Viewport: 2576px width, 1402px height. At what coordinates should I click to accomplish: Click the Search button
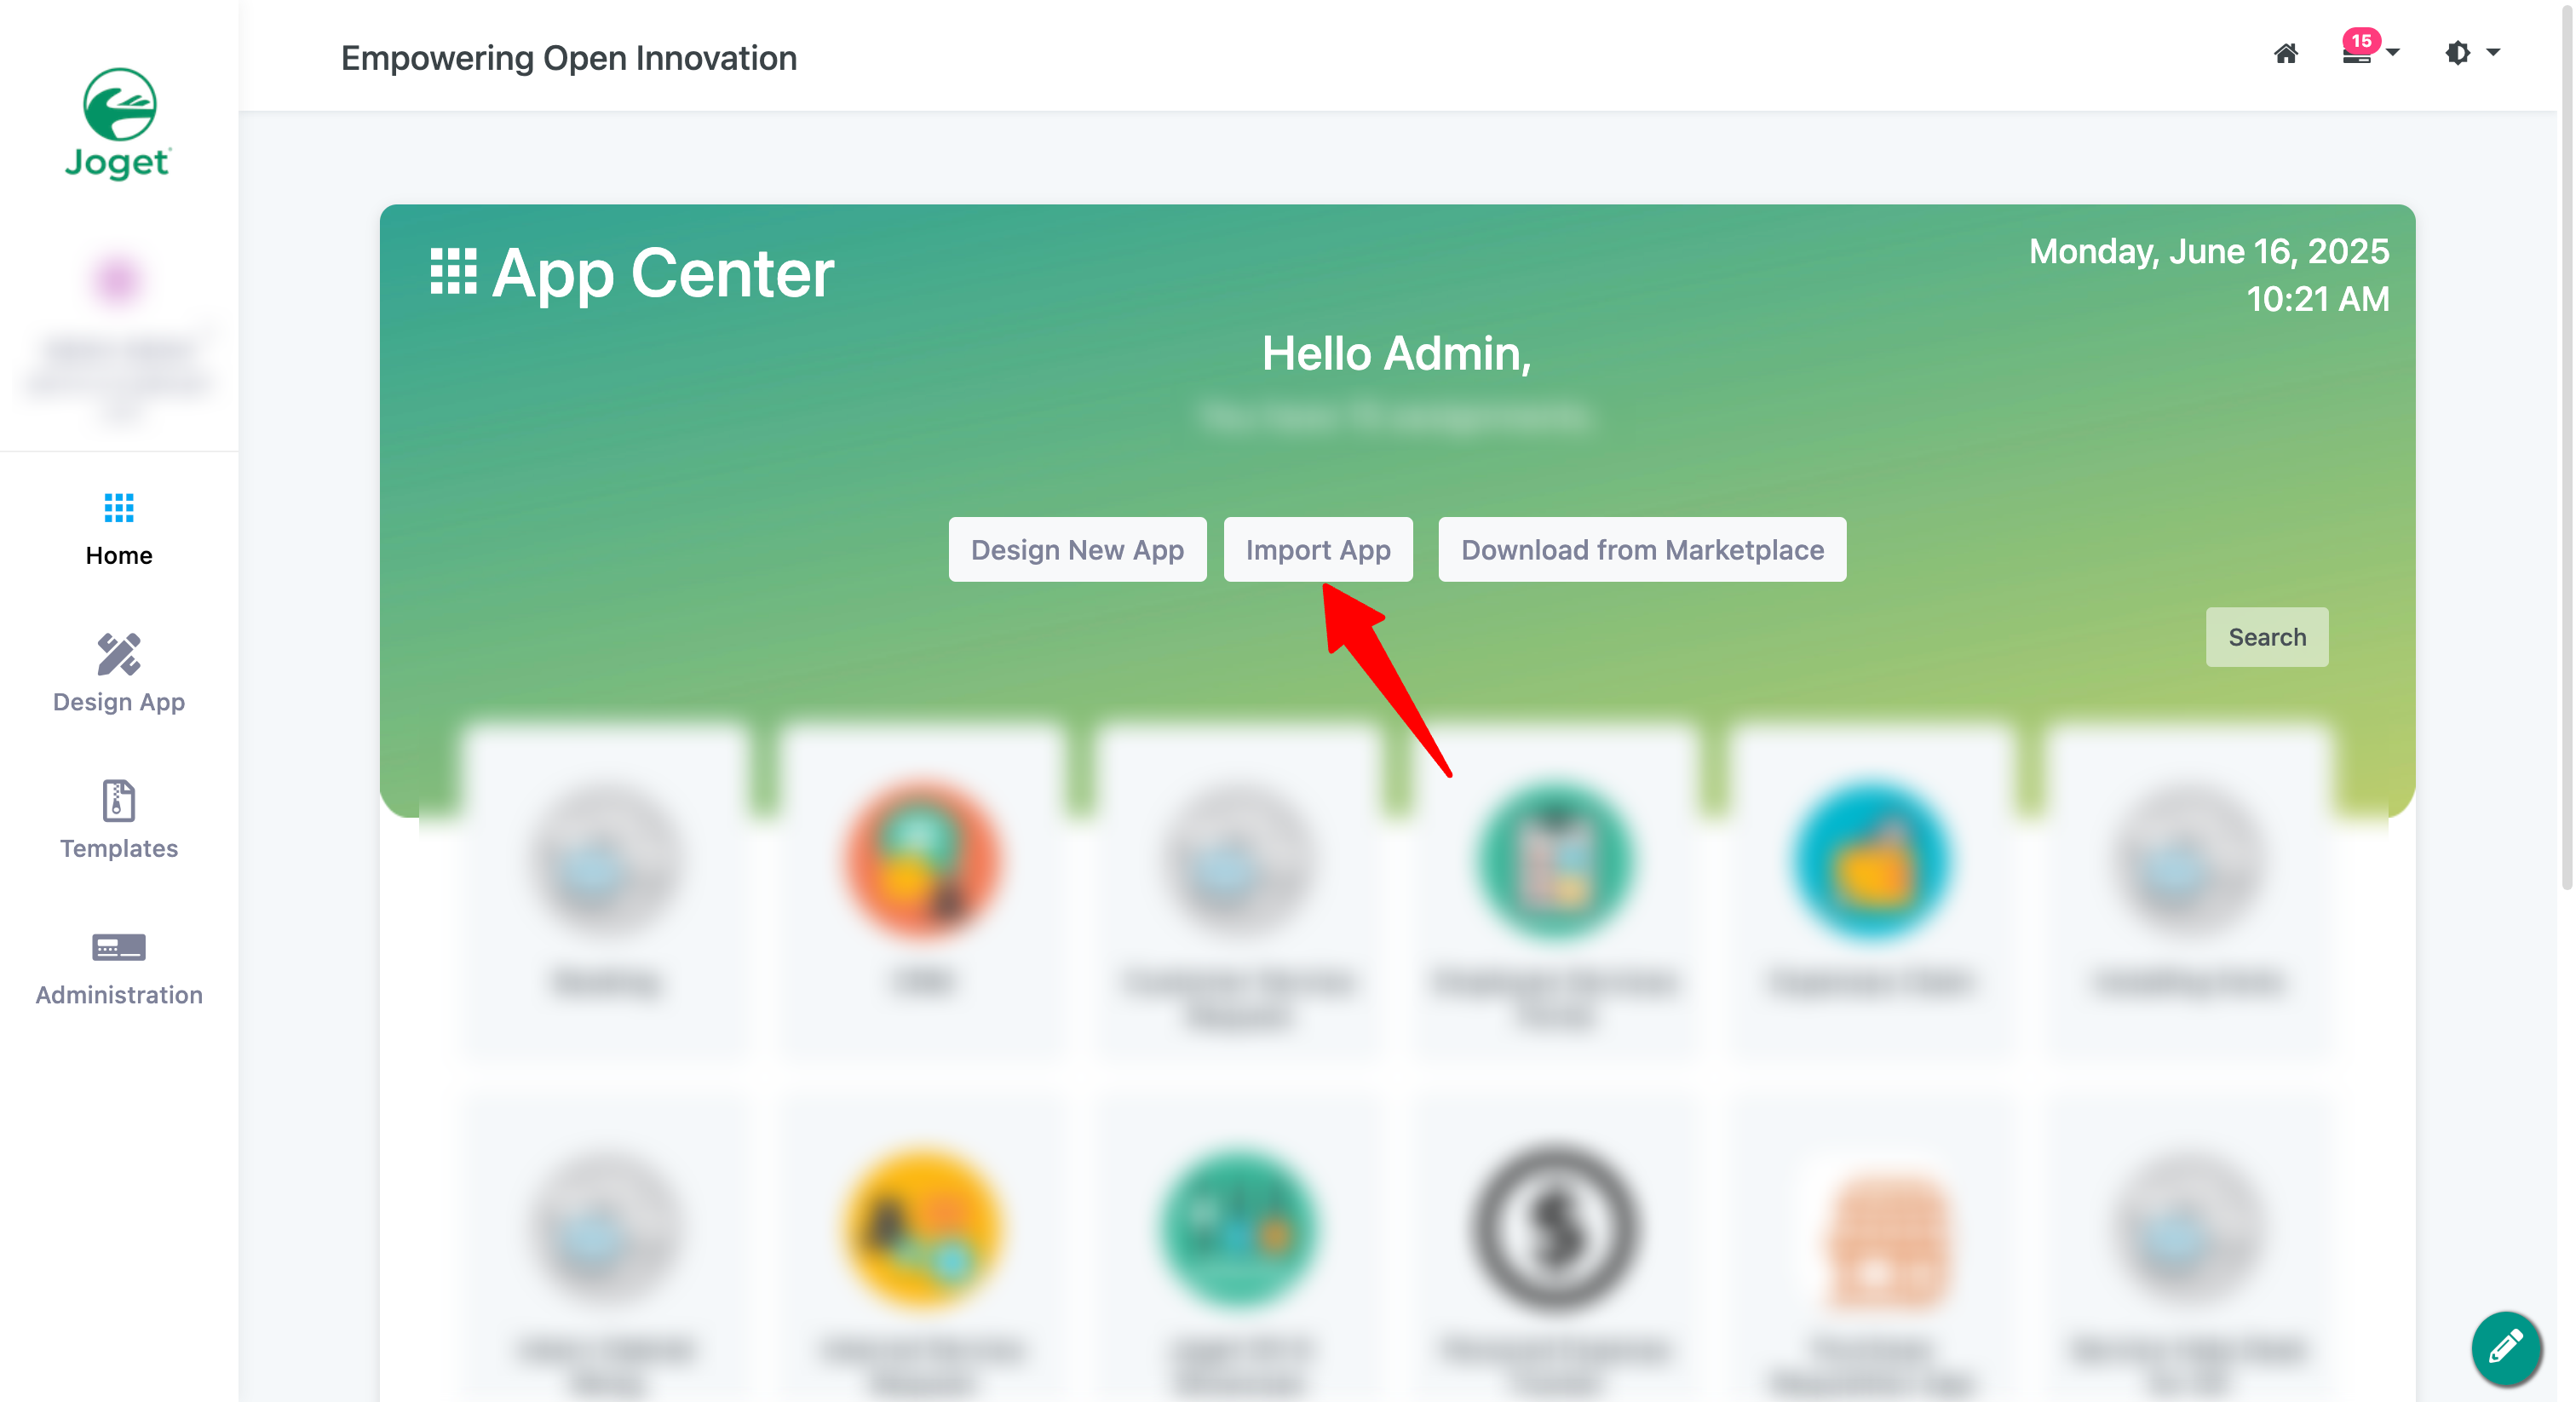pos(2266,637)
